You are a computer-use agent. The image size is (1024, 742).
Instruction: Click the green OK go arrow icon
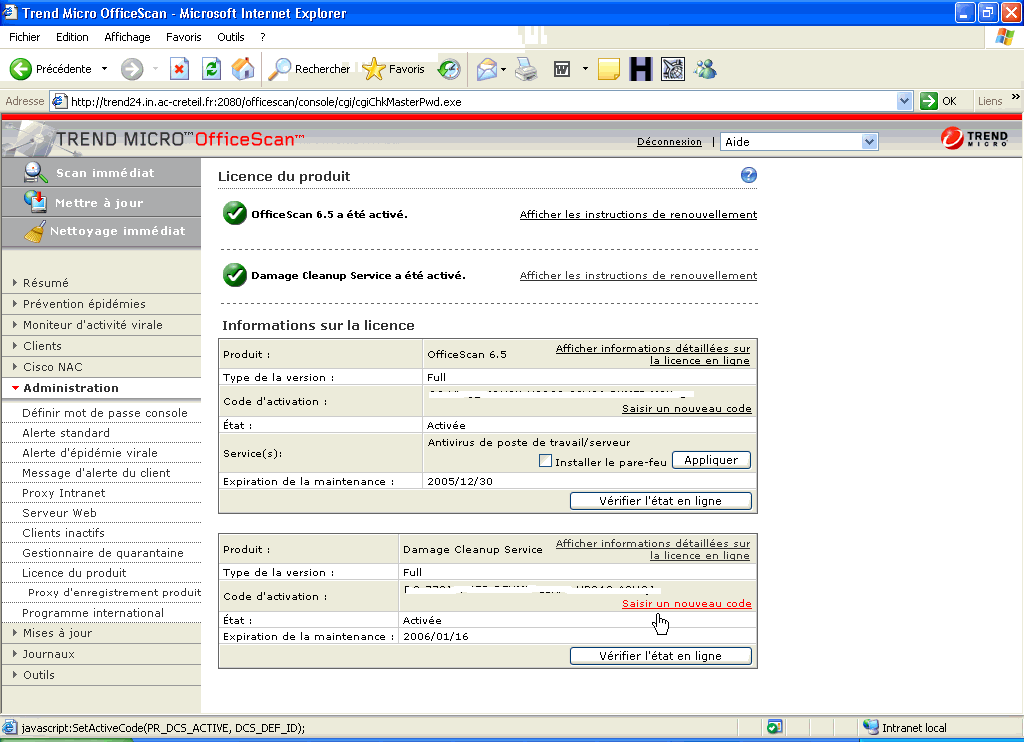[929, 101]
